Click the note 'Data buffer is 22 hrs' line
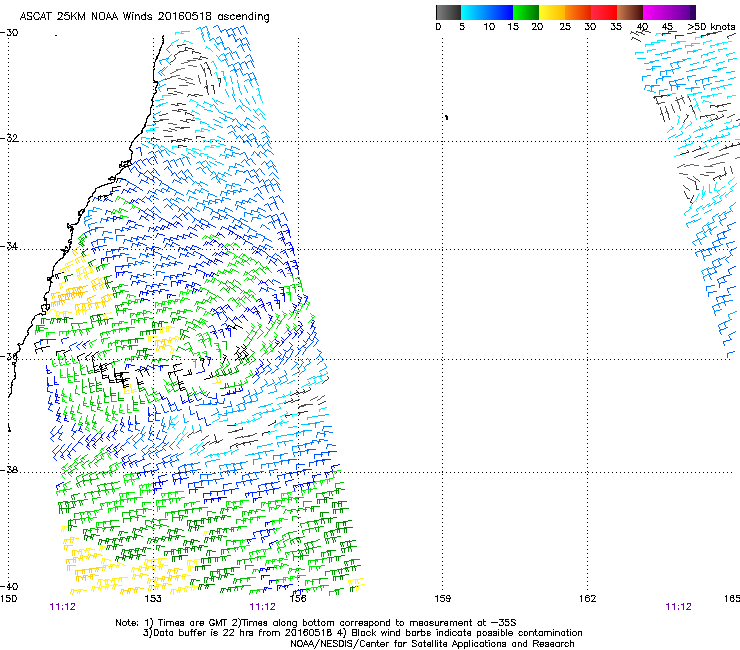The height and width of the screenshot is (650, 740). pos(362,633)
